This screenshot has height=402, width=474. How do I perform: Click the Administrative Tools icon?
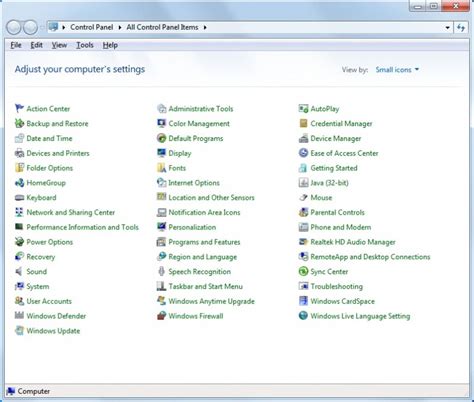pyautogui.click(x=161, y=108)
